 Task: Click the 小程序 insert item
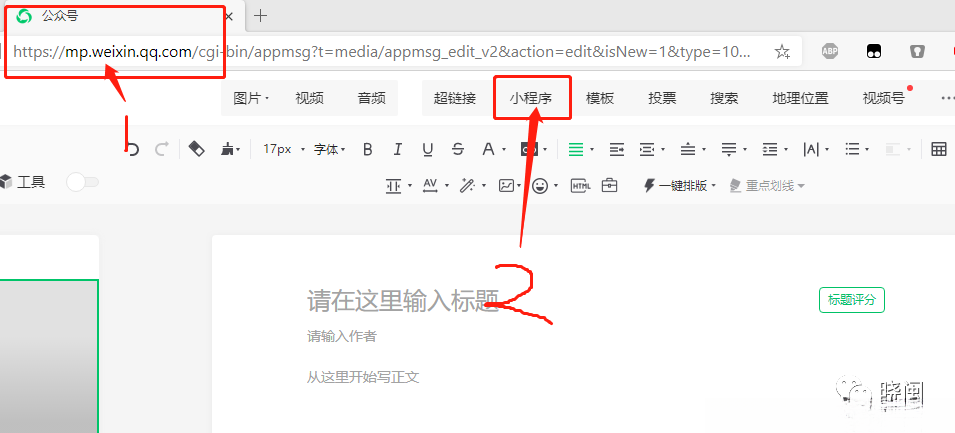tap(531, 98)
